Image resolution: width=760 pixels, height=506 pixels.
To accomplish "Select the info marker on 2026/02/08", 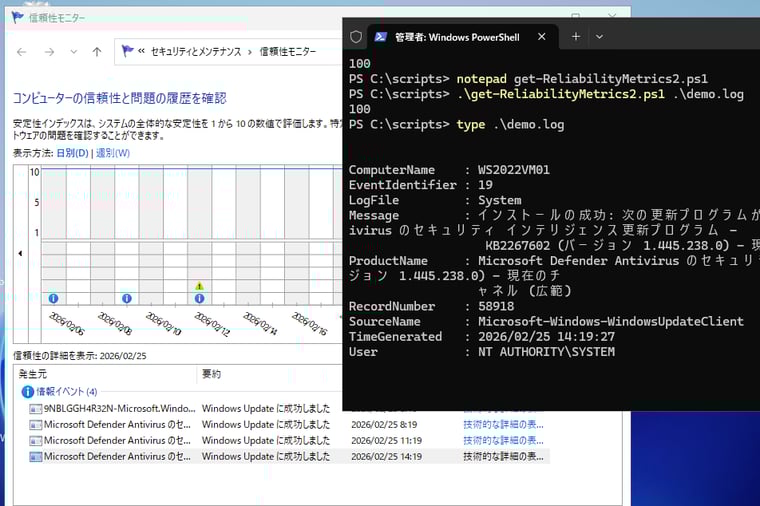I will pyautogui.click(x=127, y=299).
